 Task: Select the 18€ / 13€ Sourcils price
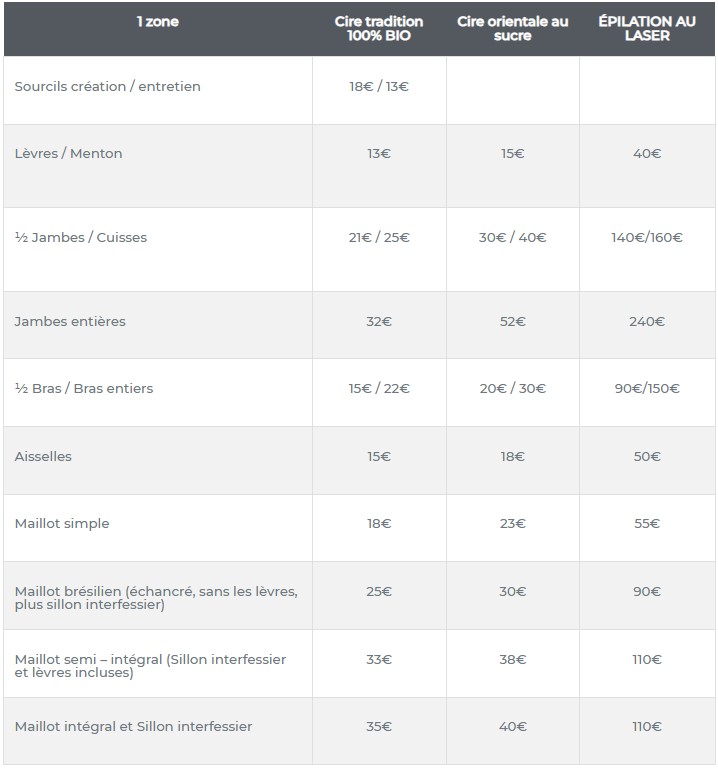(379, 87)
